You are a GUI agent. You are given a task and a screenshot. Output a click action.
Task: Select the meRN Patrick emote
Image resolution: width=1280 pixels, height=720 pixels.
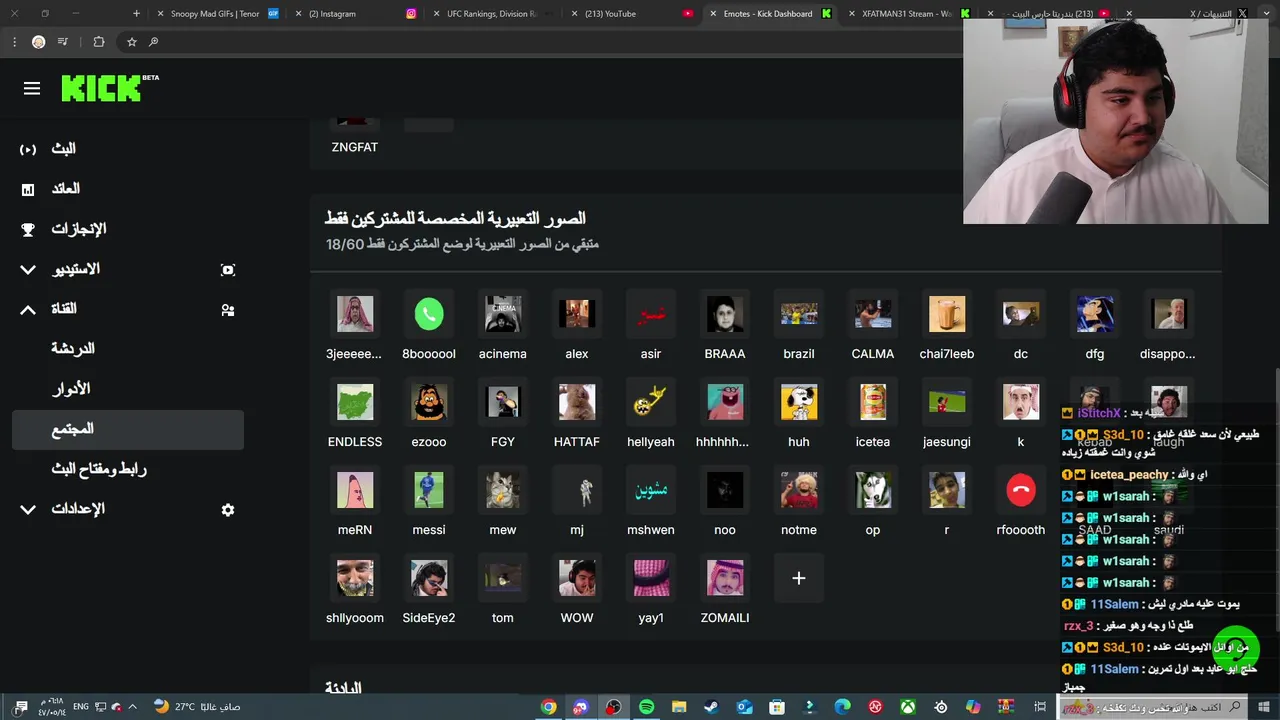pyautogui.click(x=355, y=490)
